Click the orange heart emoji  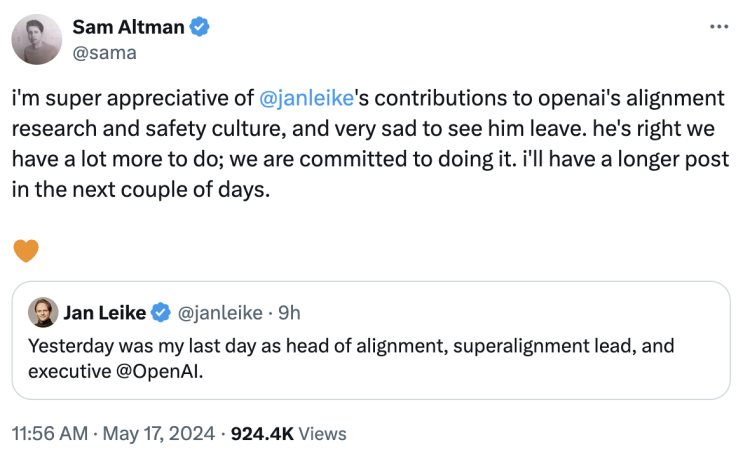[x=26, y=251]
